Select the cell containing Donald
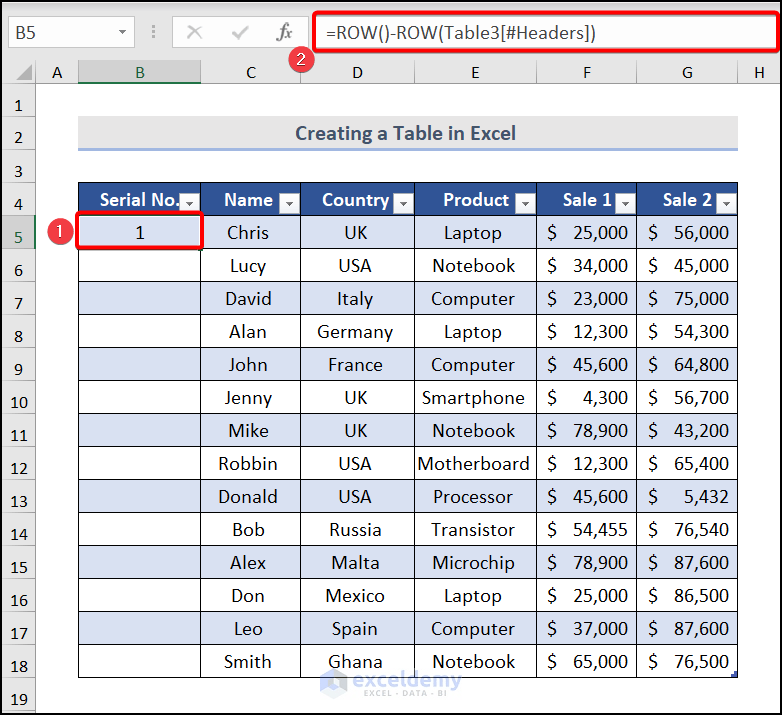782x715 pixels. click(250, 496)
